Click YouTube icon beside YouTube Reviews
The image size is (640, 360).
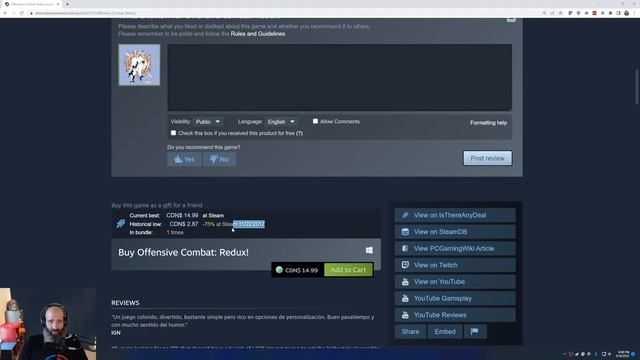tap(405, 315)
